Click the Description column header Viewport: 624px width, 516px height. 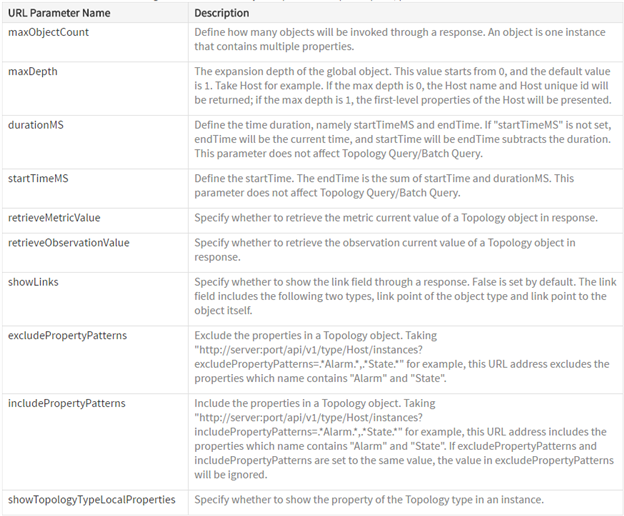coord(222,13)
